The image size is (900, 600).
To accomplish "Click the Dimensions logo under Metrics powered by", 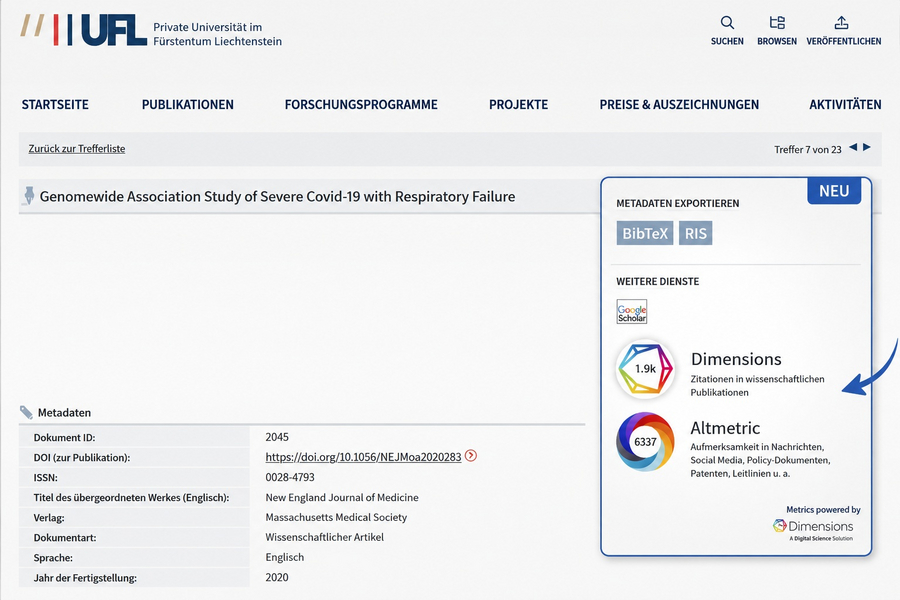I will (x=813, y=529).
